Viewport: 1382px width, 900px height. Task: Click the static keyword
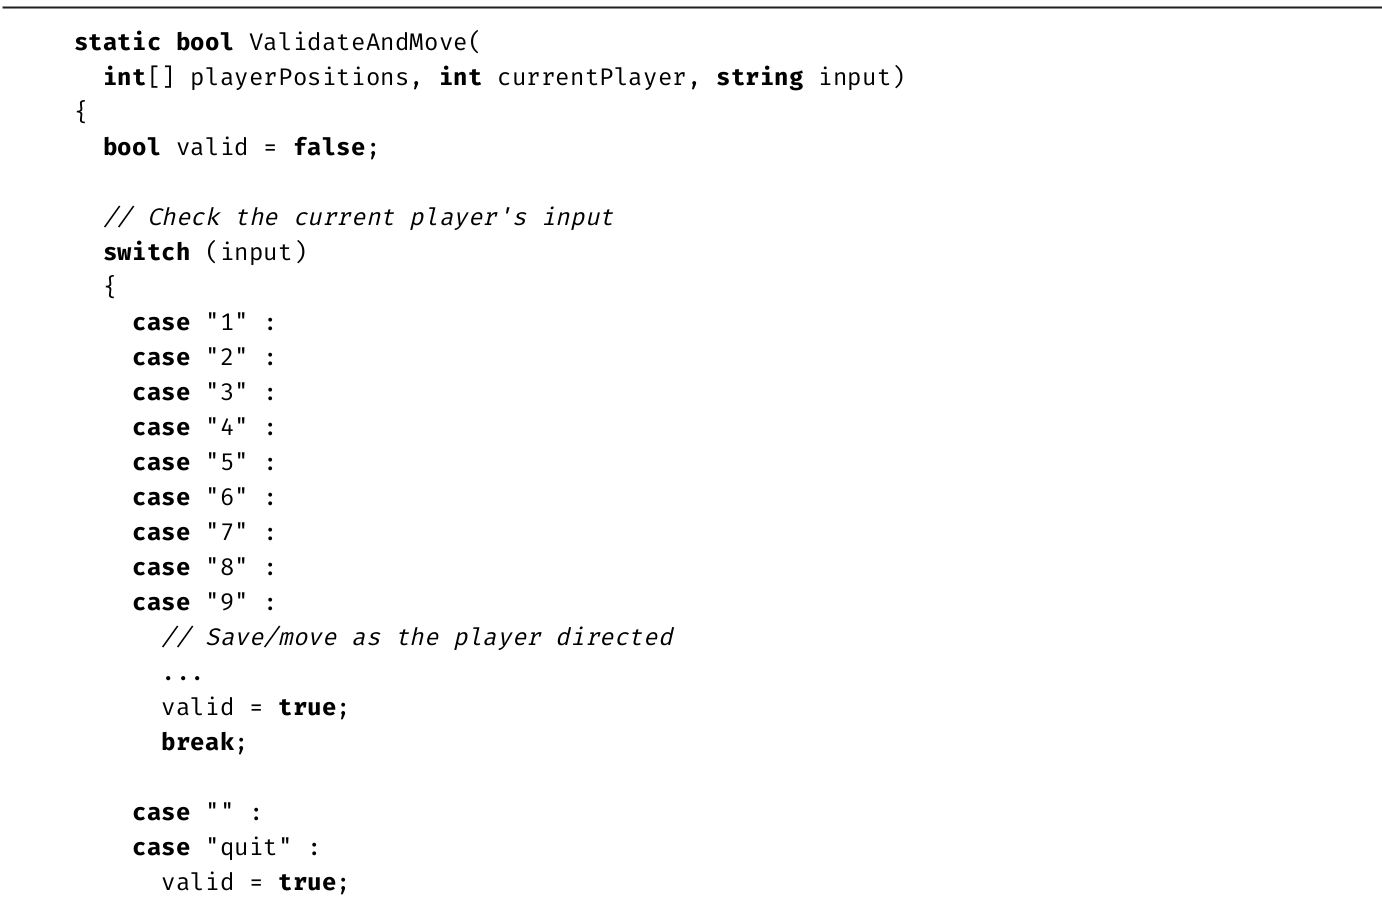(x=117, y=42)
